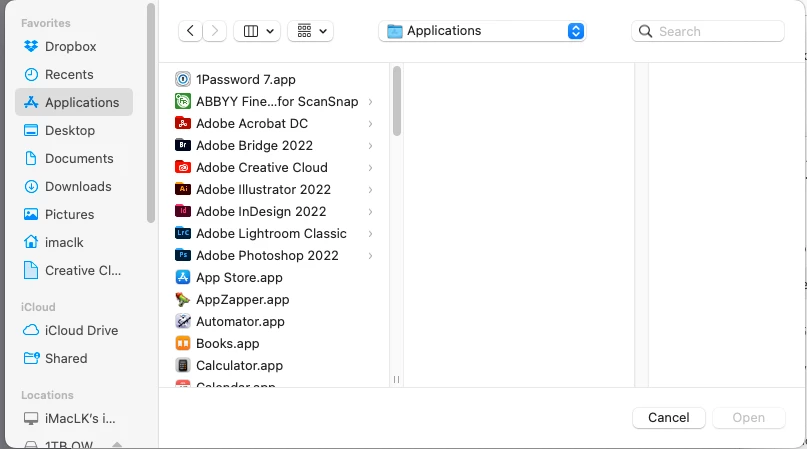Expand the Adobe Lightroom Classic chevron

(370, 234)
